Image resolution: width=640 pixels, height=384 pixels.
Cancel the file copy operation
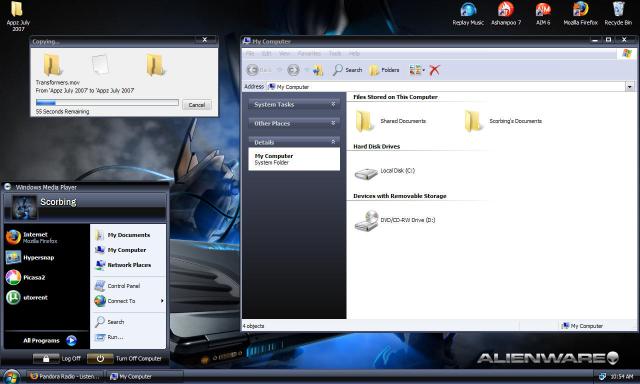click(x=197, y=105)
